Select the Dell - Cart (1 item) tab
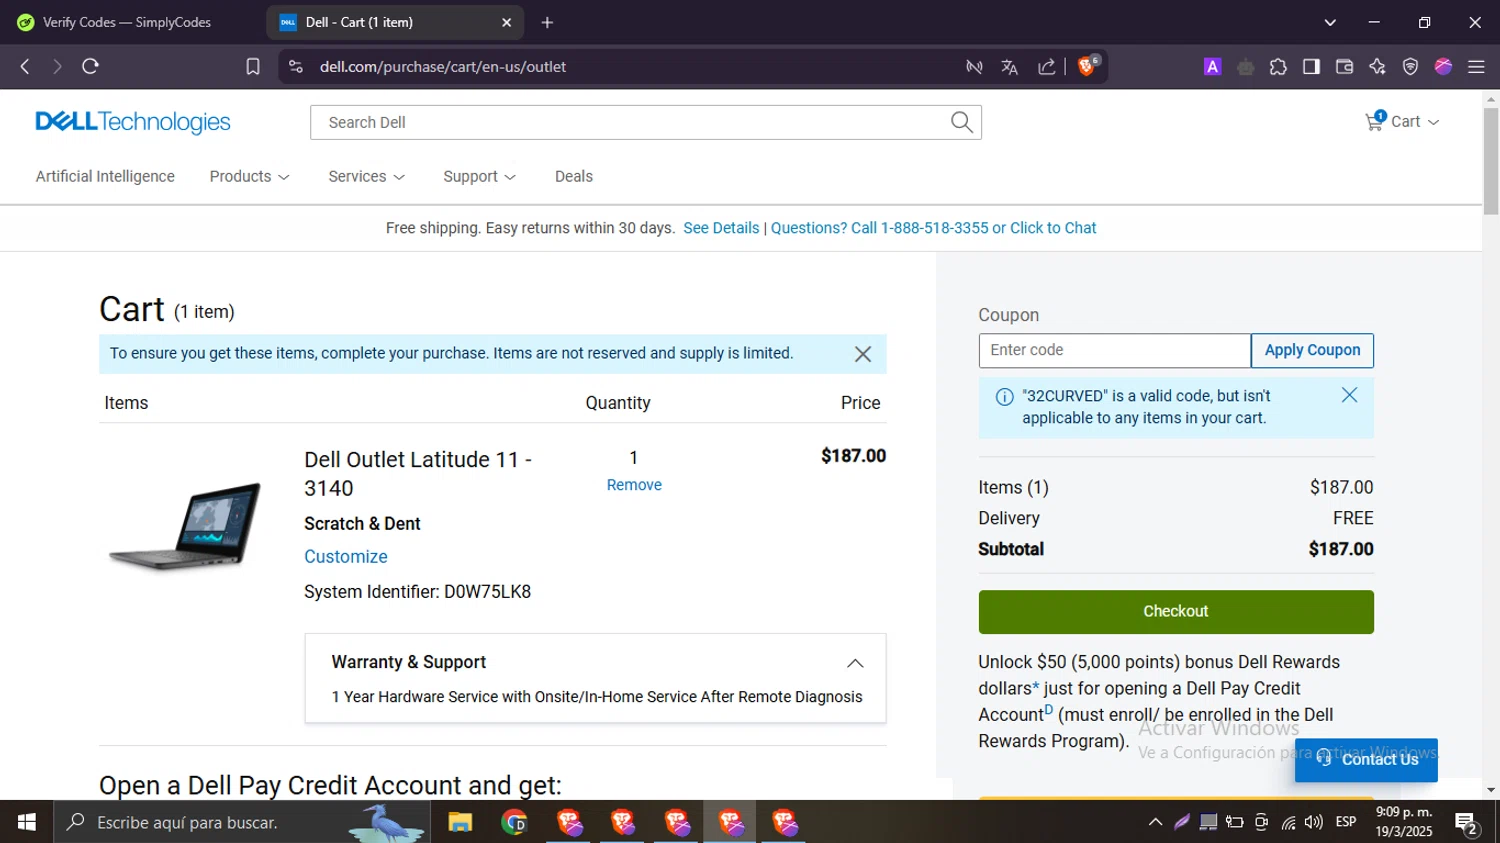 pos(396,22)
